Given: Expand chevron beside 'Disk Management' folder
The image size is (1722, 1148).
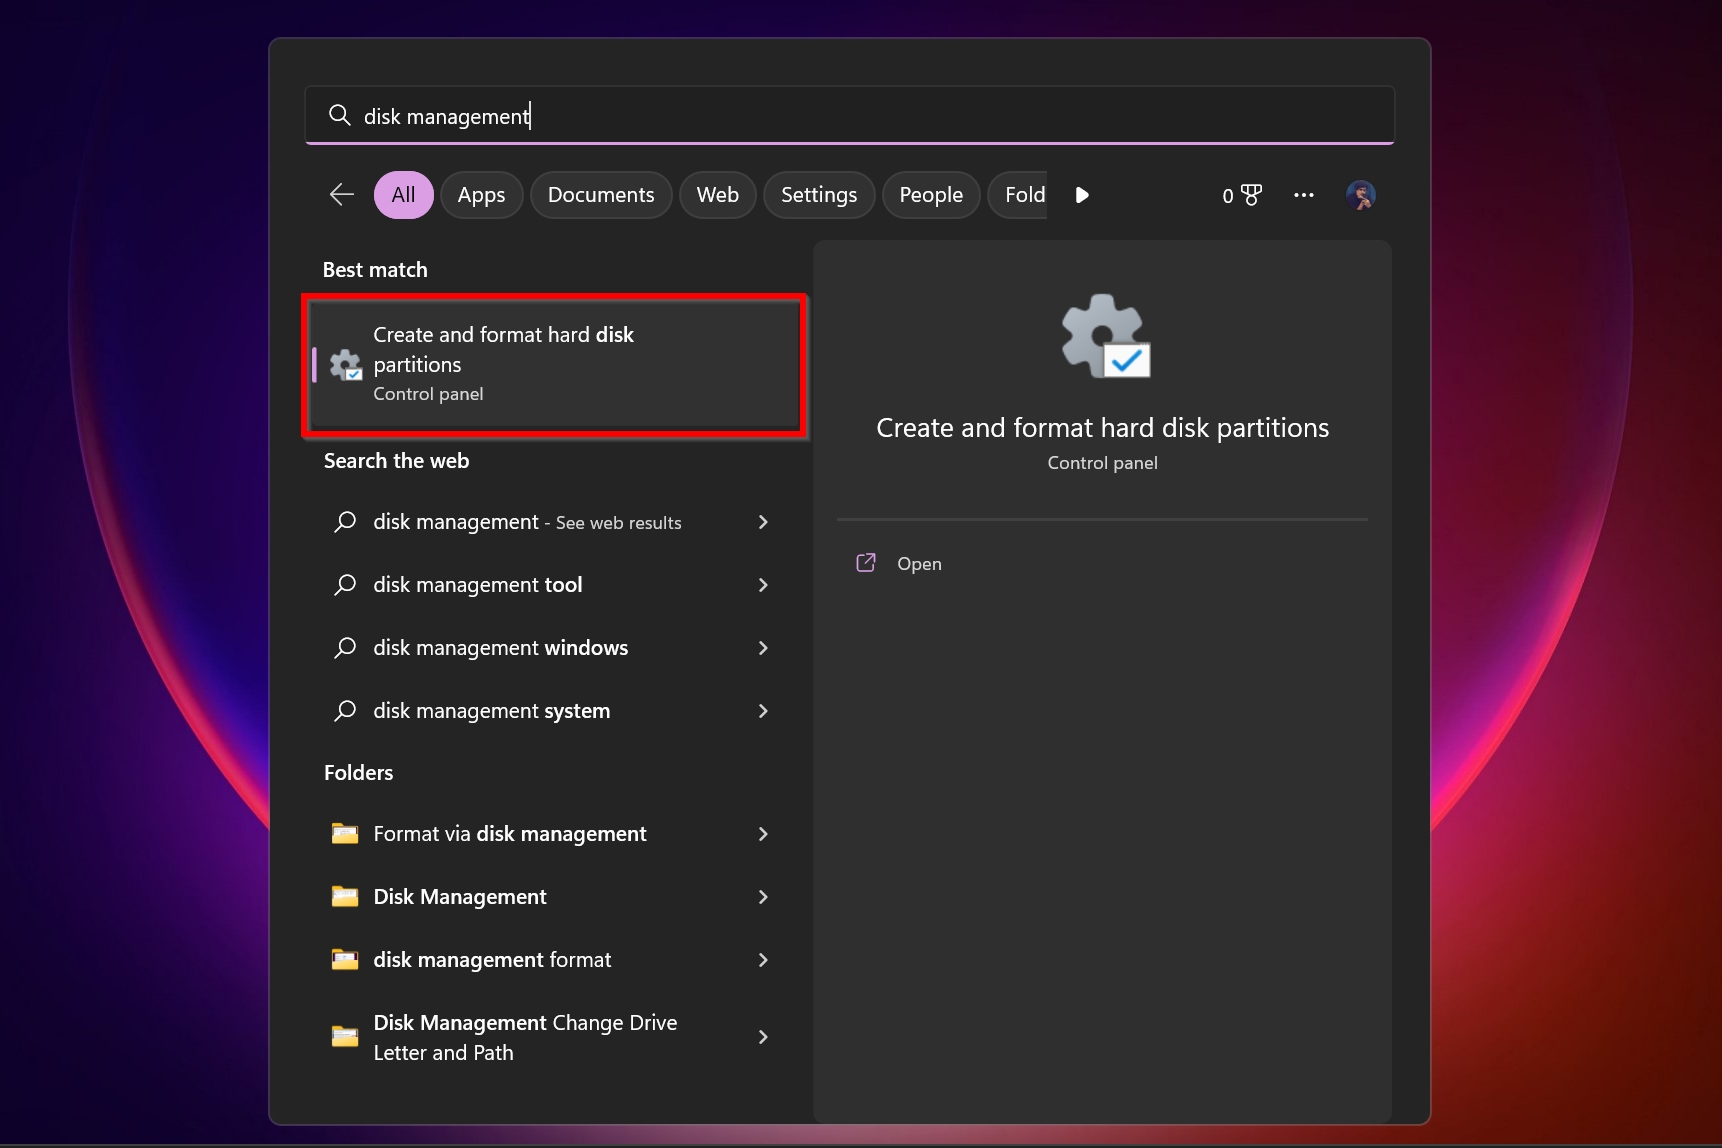Looking at the screenshot, I should [x=763, y=897].
